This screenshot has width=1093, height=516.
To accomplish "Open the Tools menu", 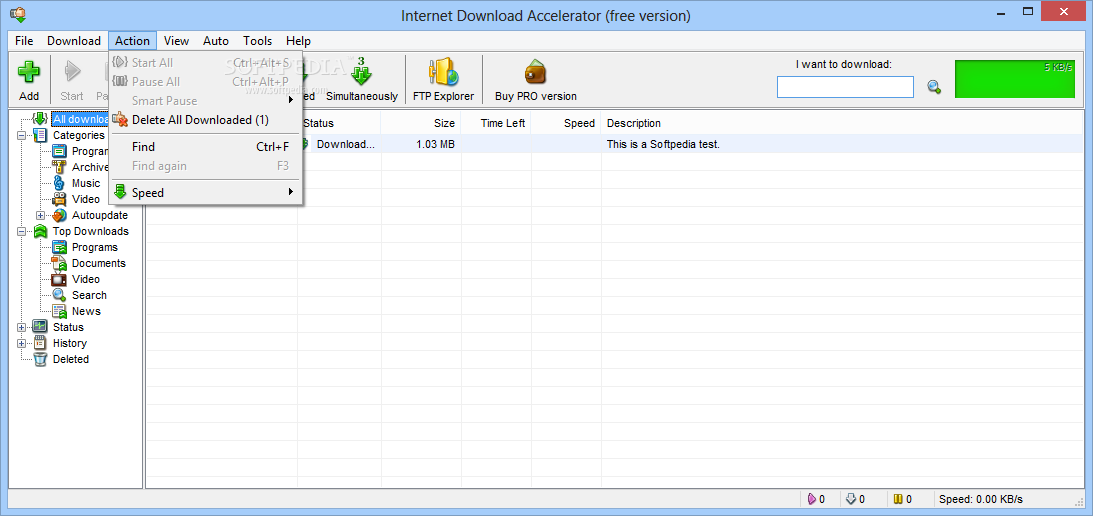I will [x=258, y=40].
